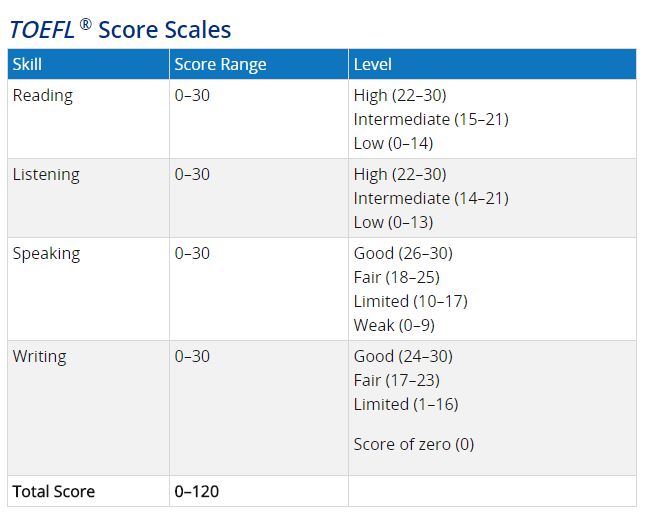Click the Level column header

(373, 65)
